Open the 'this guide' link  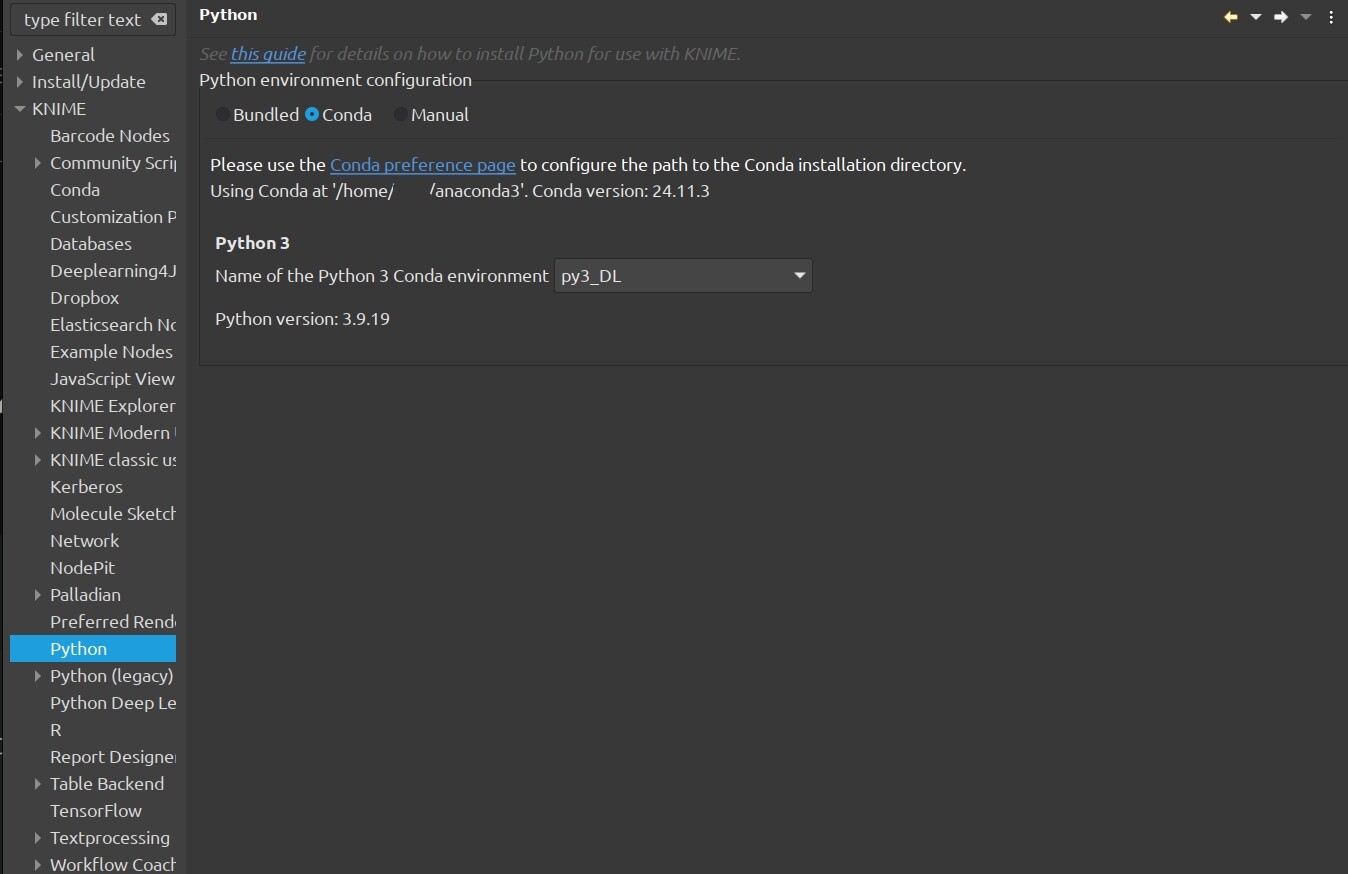point(268,54)
